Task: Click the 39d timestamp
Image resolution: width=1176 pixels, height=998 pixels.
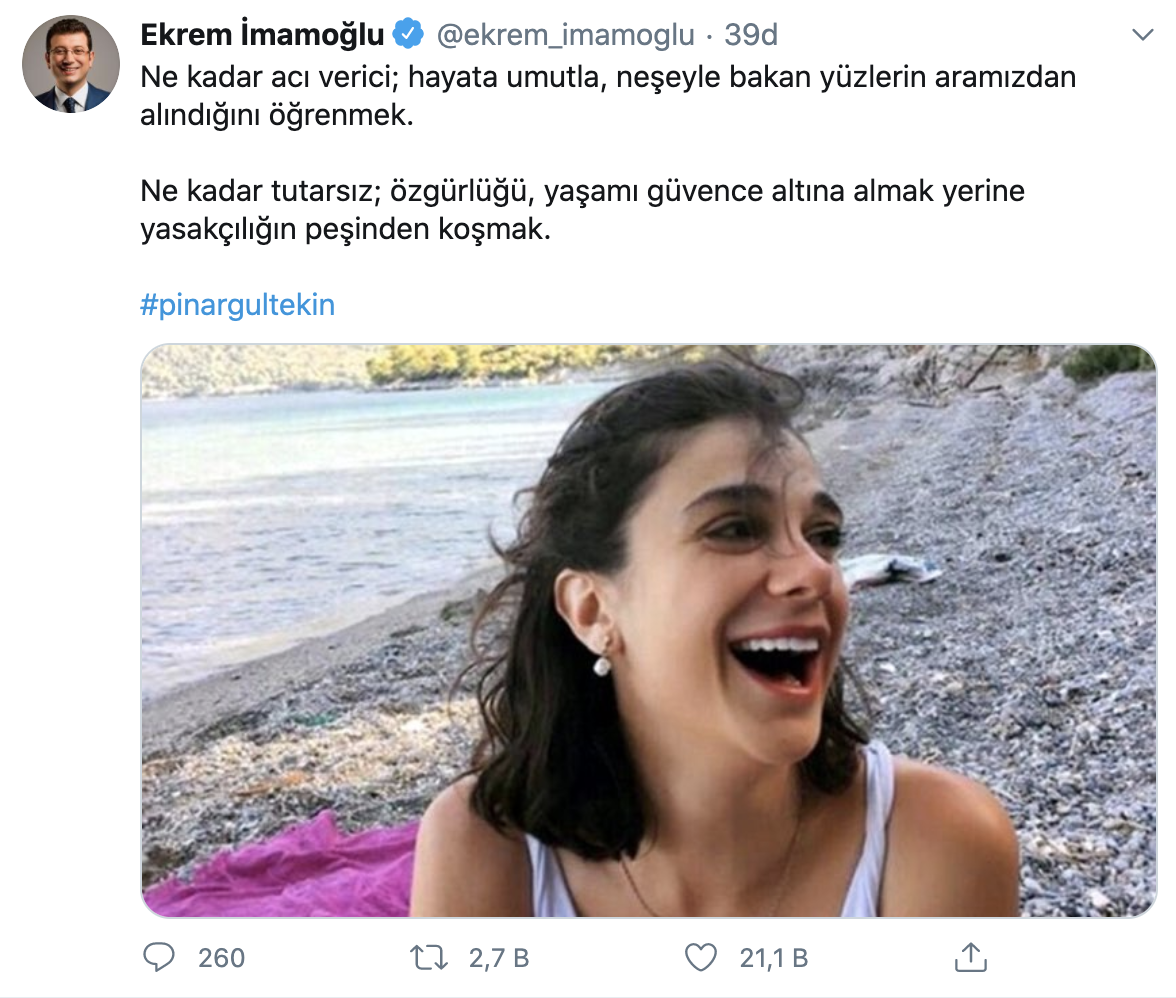Action: coord(751,34)
